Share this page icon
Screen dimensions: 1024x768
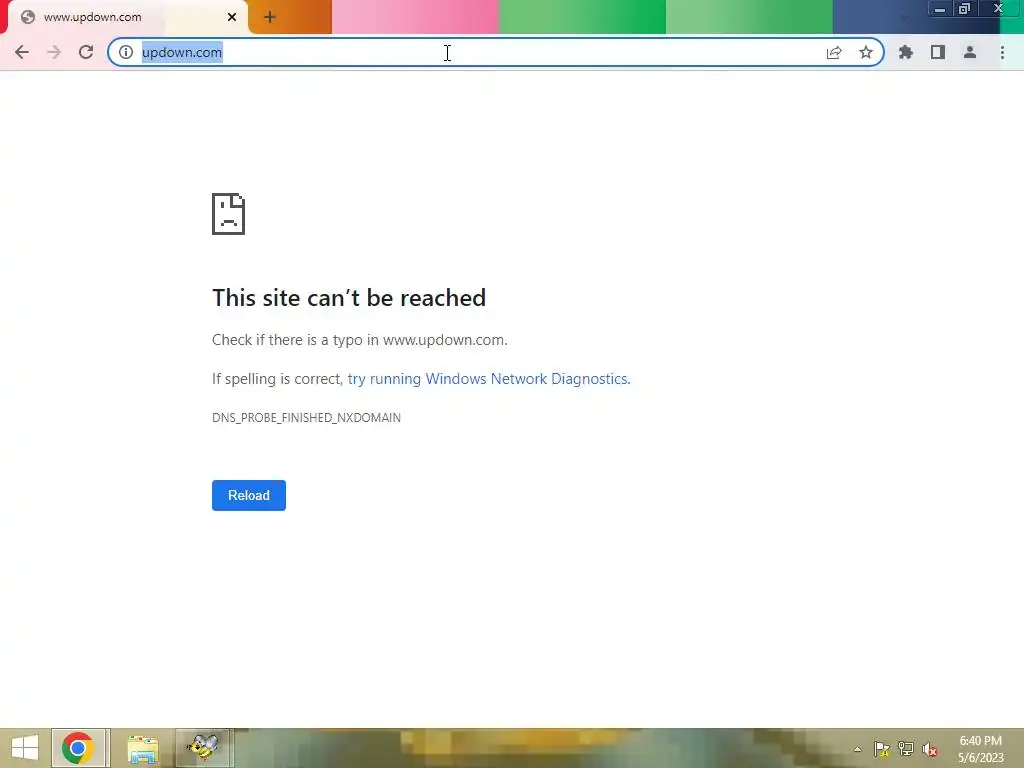(834, 52)
